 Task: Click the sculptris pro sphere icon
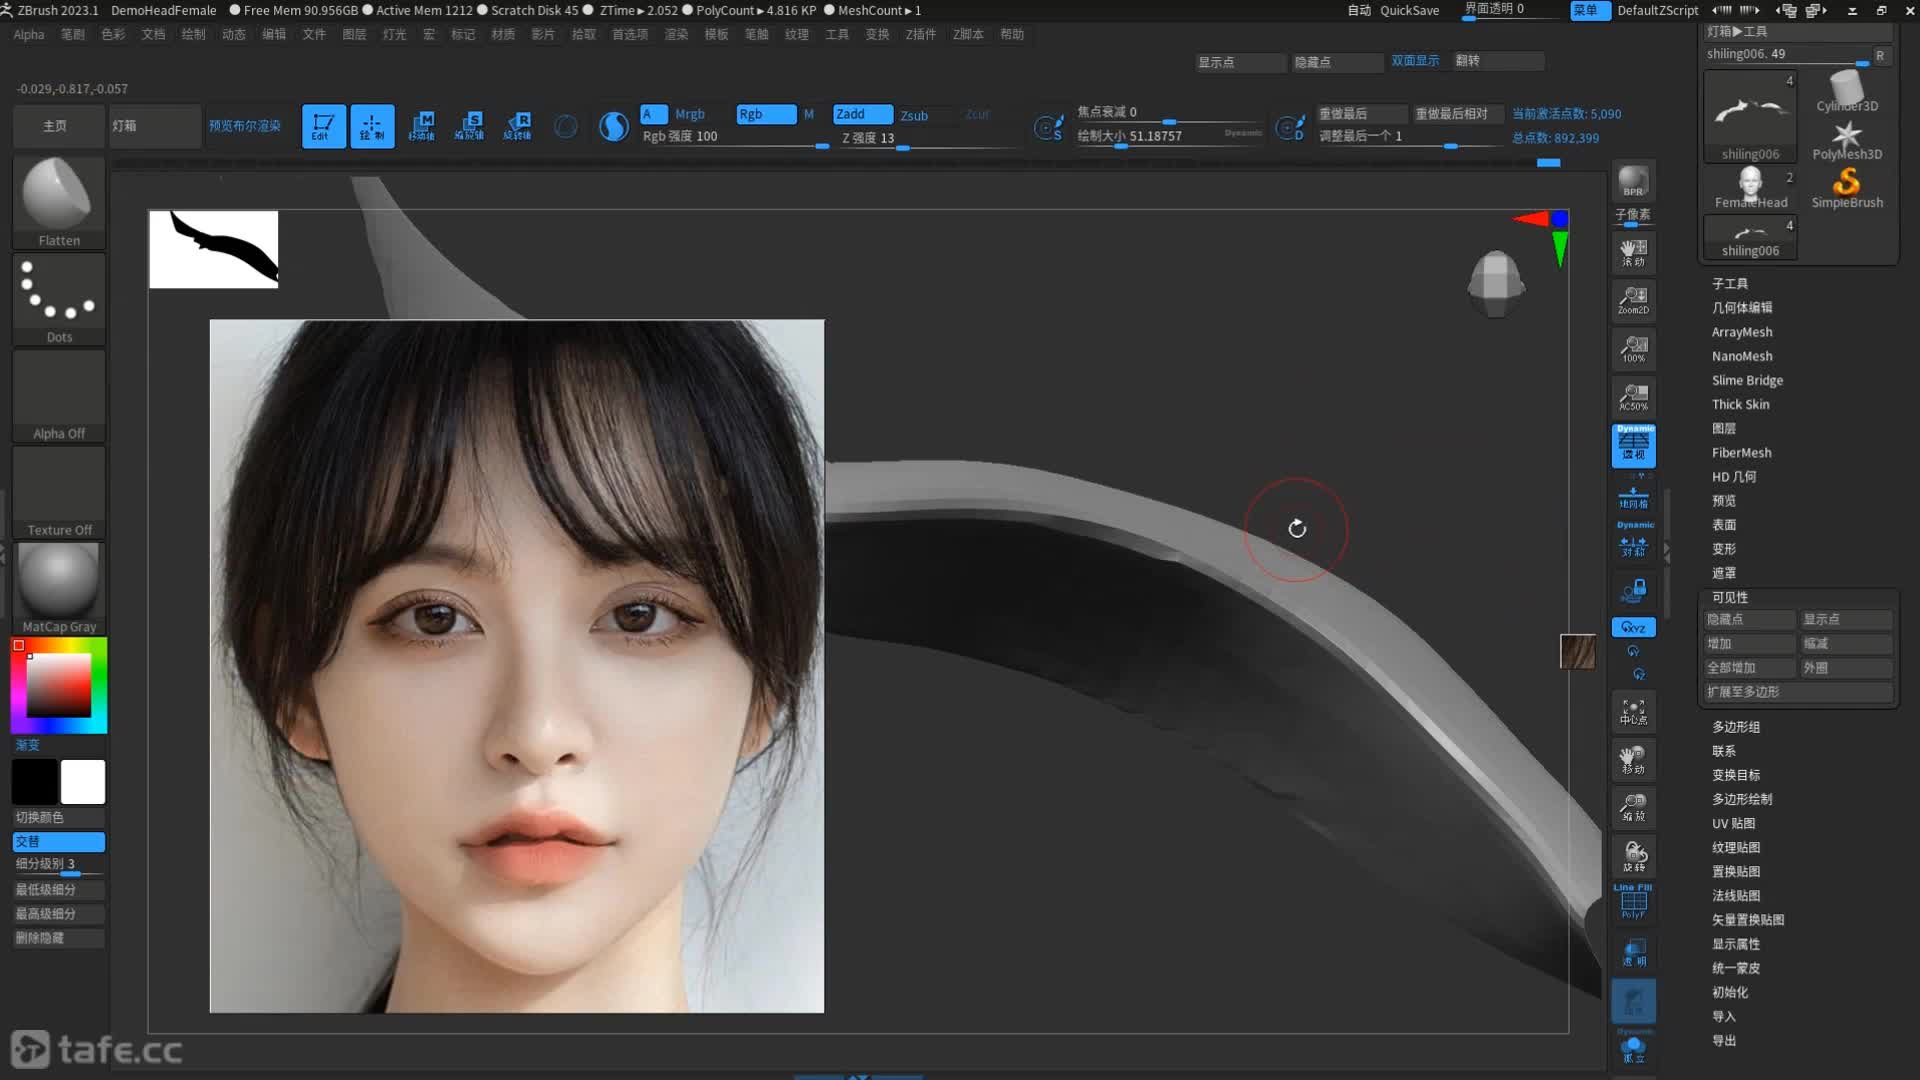[613, 127]
